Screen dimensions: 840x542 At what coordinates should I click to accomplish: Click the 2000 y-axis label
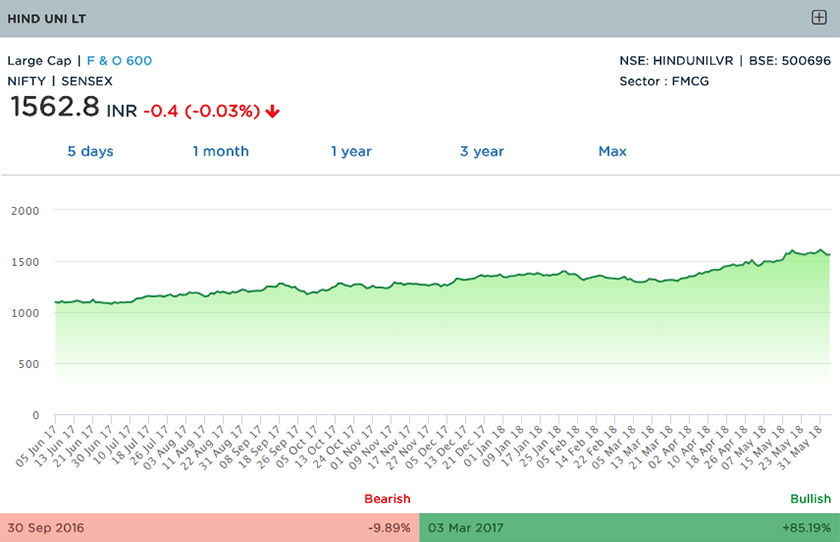[x=25, y=211]
